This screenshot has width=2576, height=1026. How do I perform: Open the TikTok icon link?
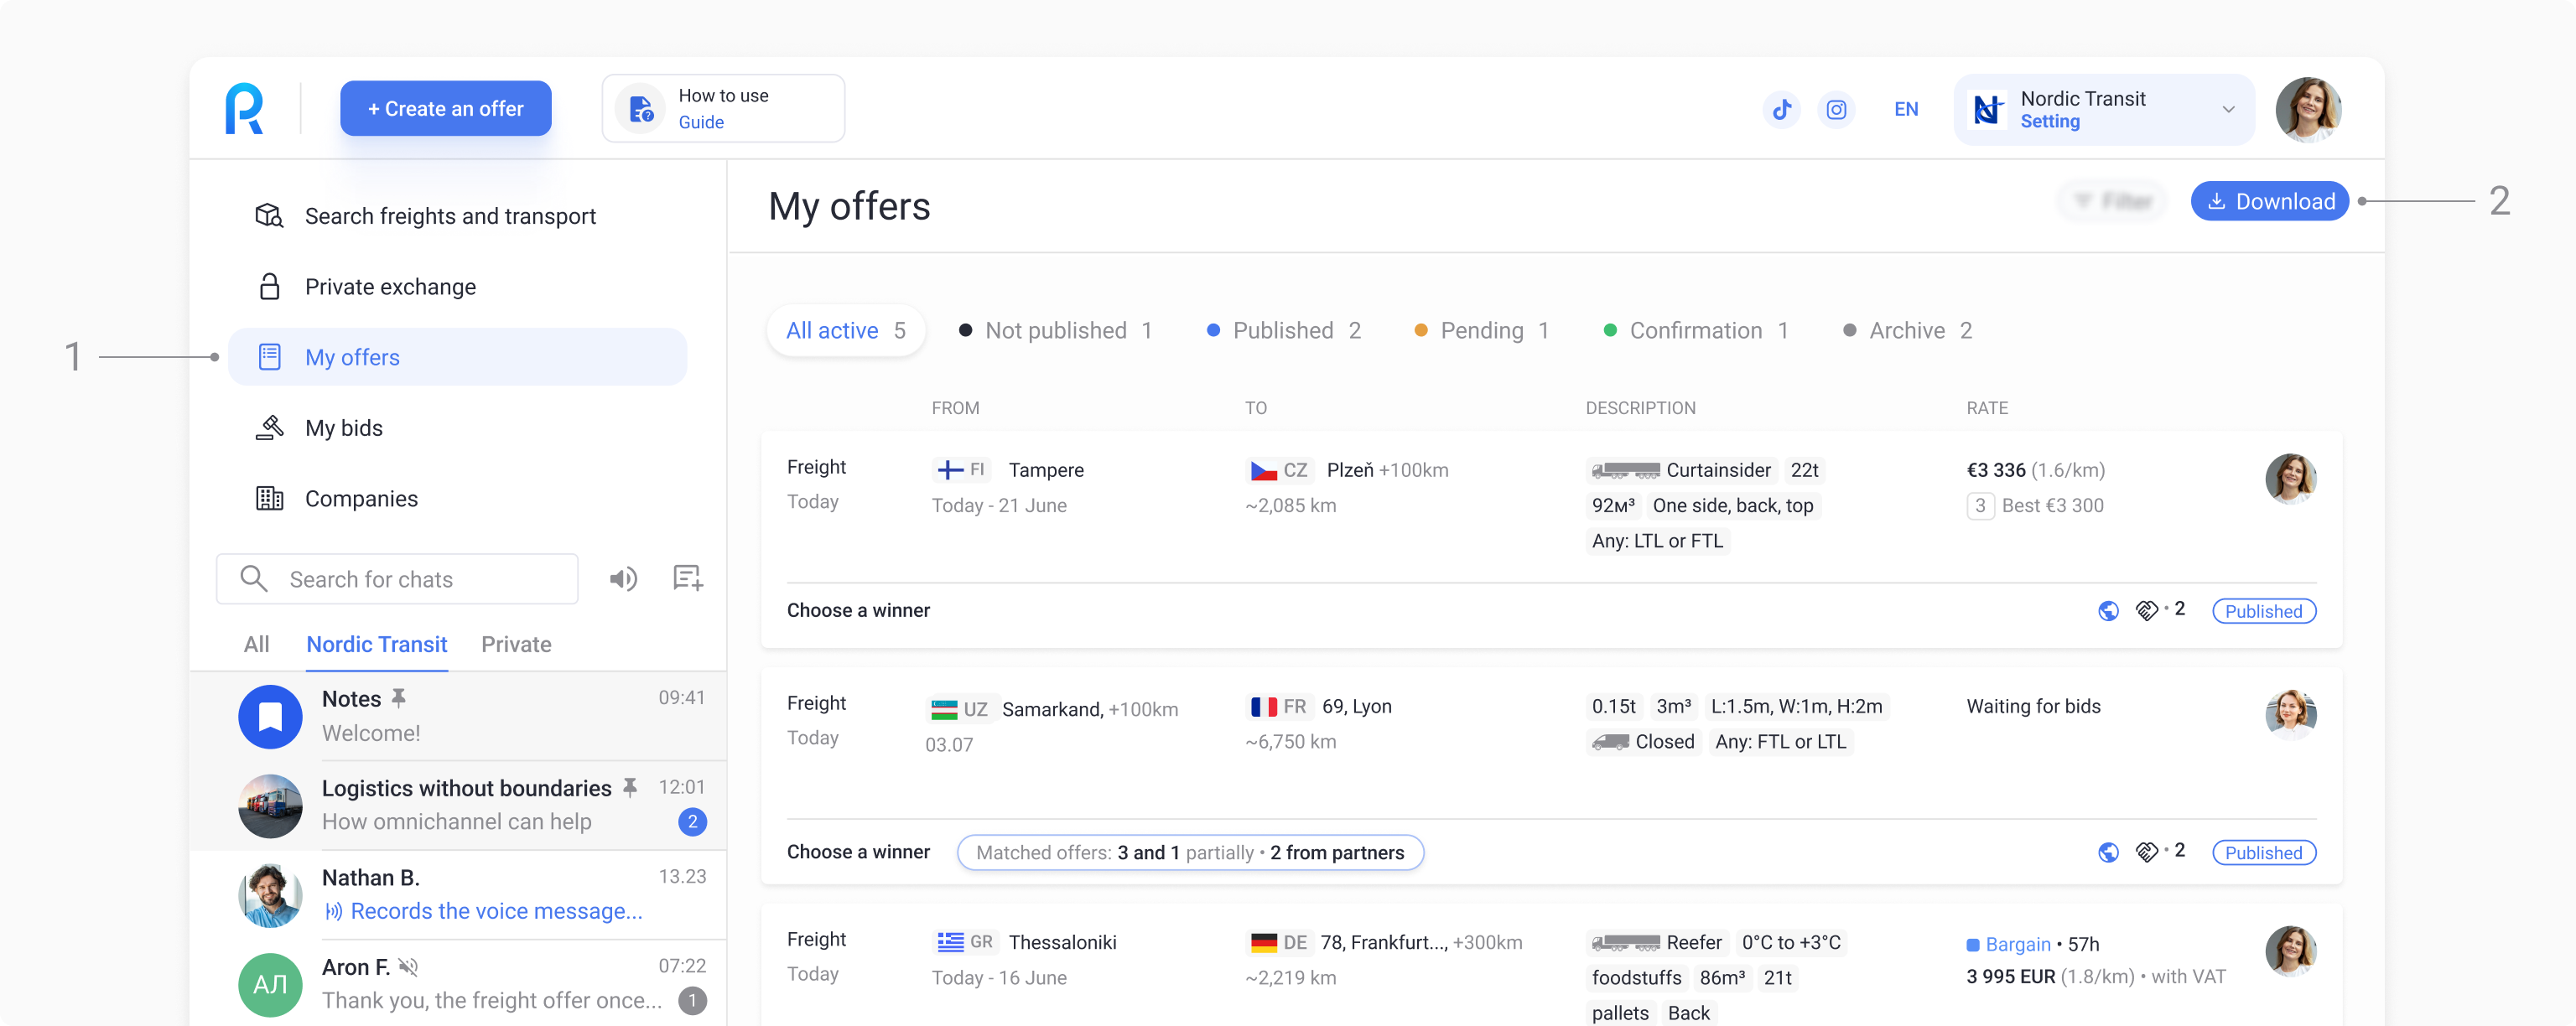pos(1781,109)
